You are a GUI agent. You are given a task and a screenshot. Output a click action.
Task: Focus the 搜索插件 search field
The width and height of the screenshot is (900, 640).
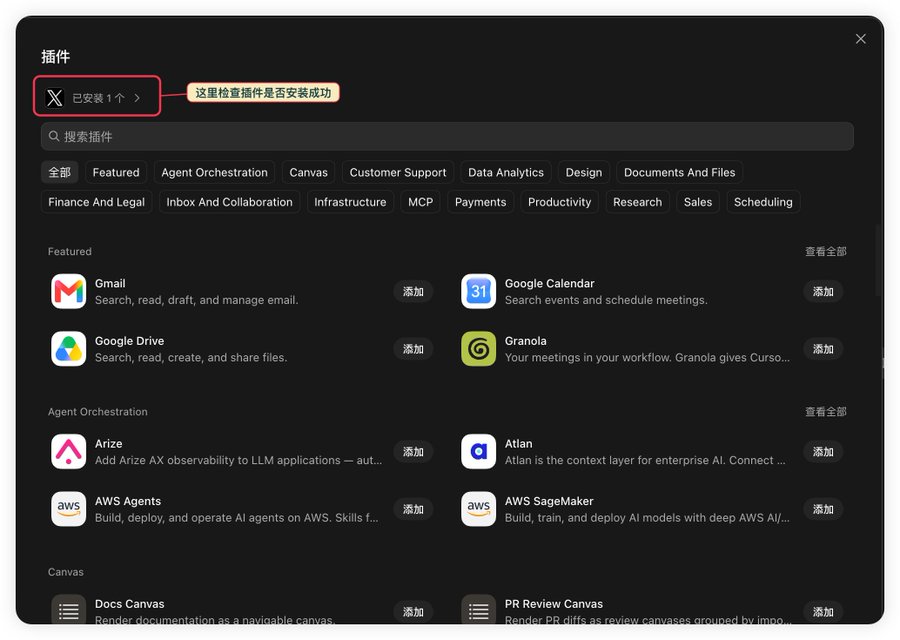pos(447,137)
